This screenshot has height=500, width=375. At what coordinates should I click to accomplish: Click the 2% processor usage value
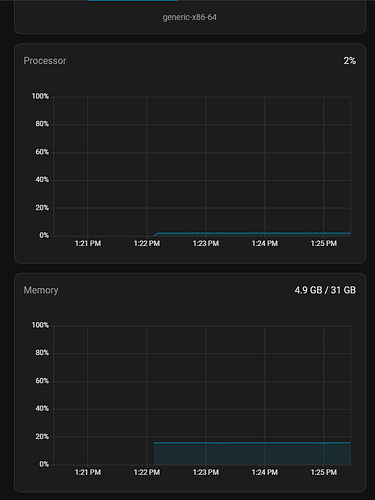pos(350,61)
